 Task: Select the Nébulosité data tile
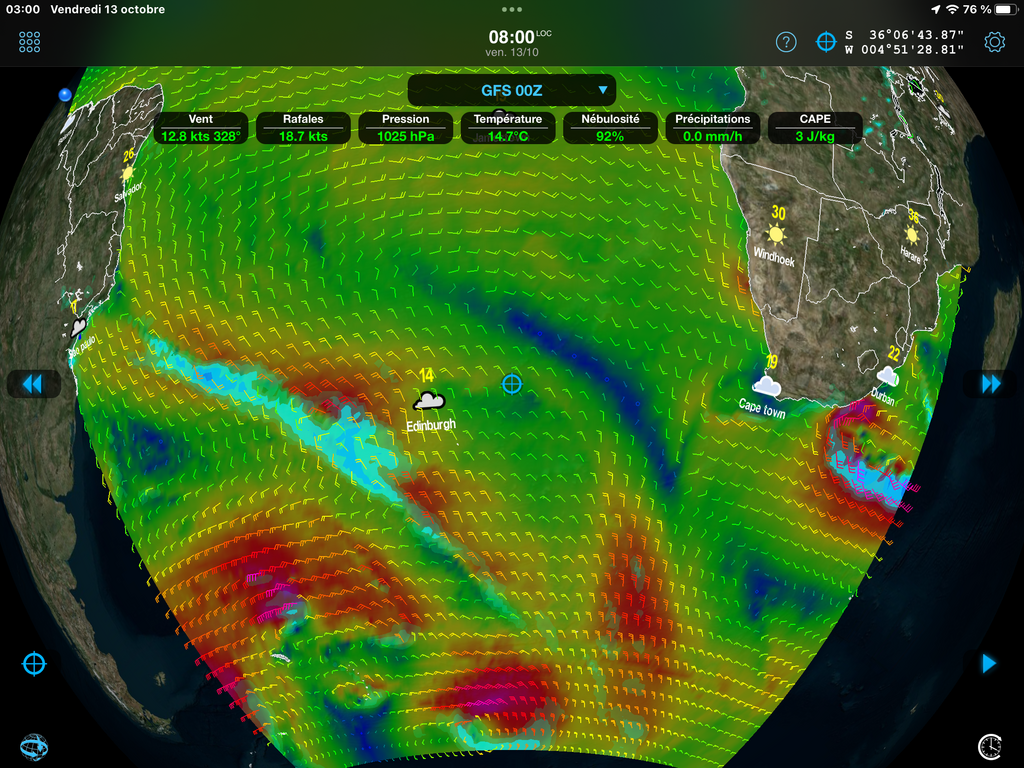pyautogui.click(x=610, y=128)
